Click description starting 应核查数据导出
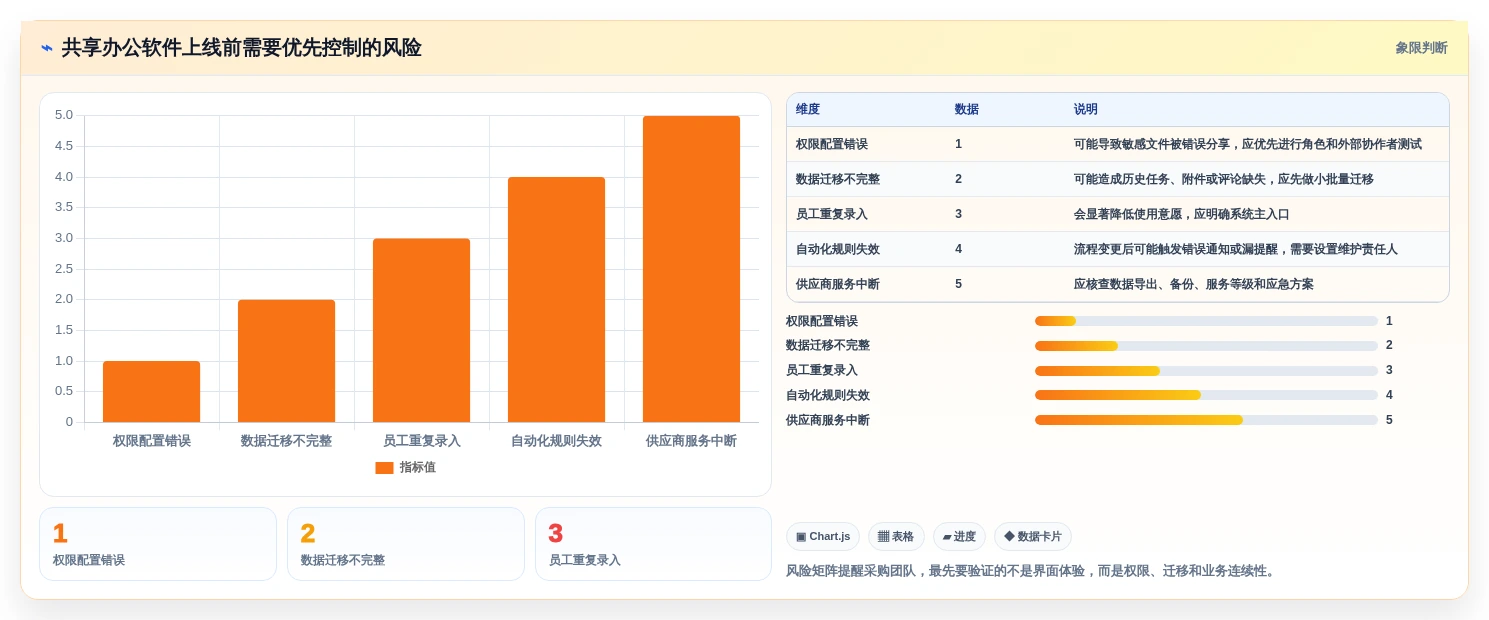 point(1194,284)
